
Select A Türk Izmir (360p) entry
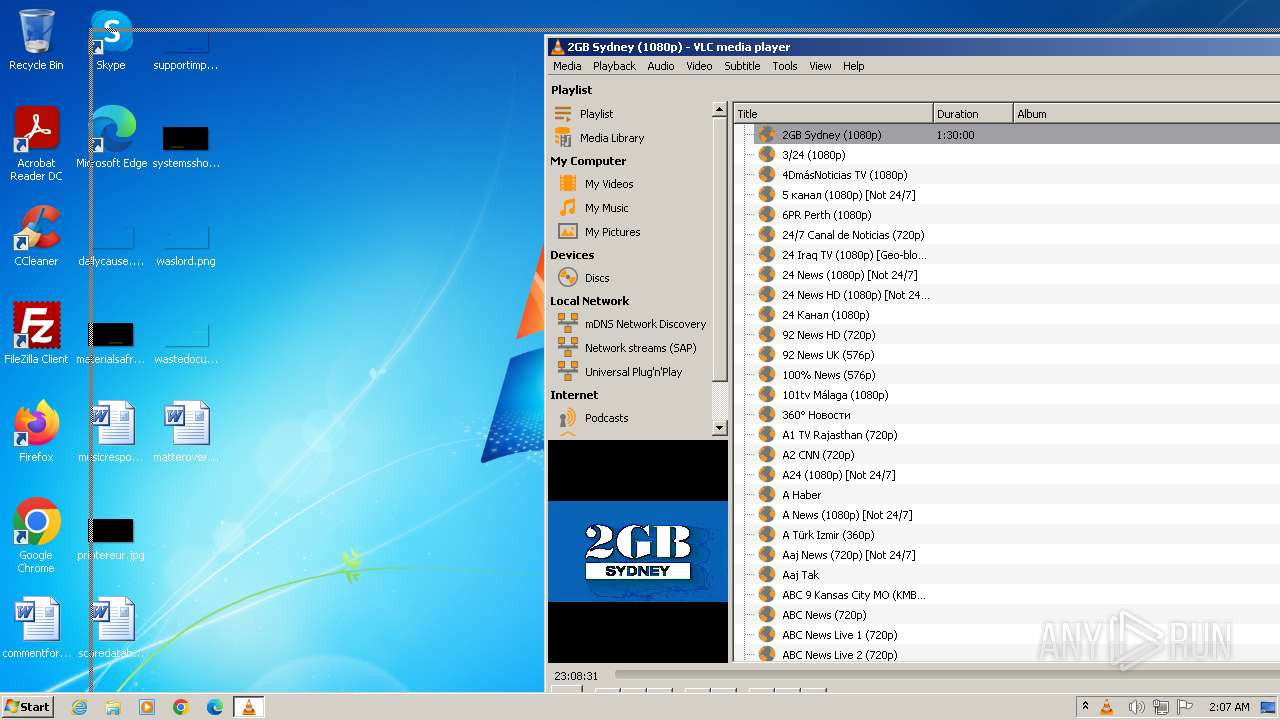1006,535
